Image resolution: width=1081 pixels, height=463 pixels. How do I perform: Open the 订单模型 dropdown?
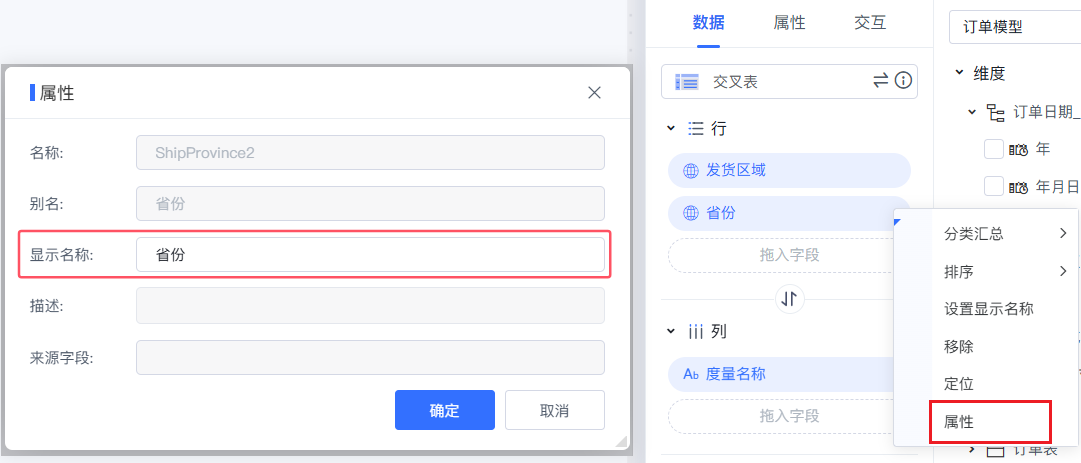click(1014, 27)
